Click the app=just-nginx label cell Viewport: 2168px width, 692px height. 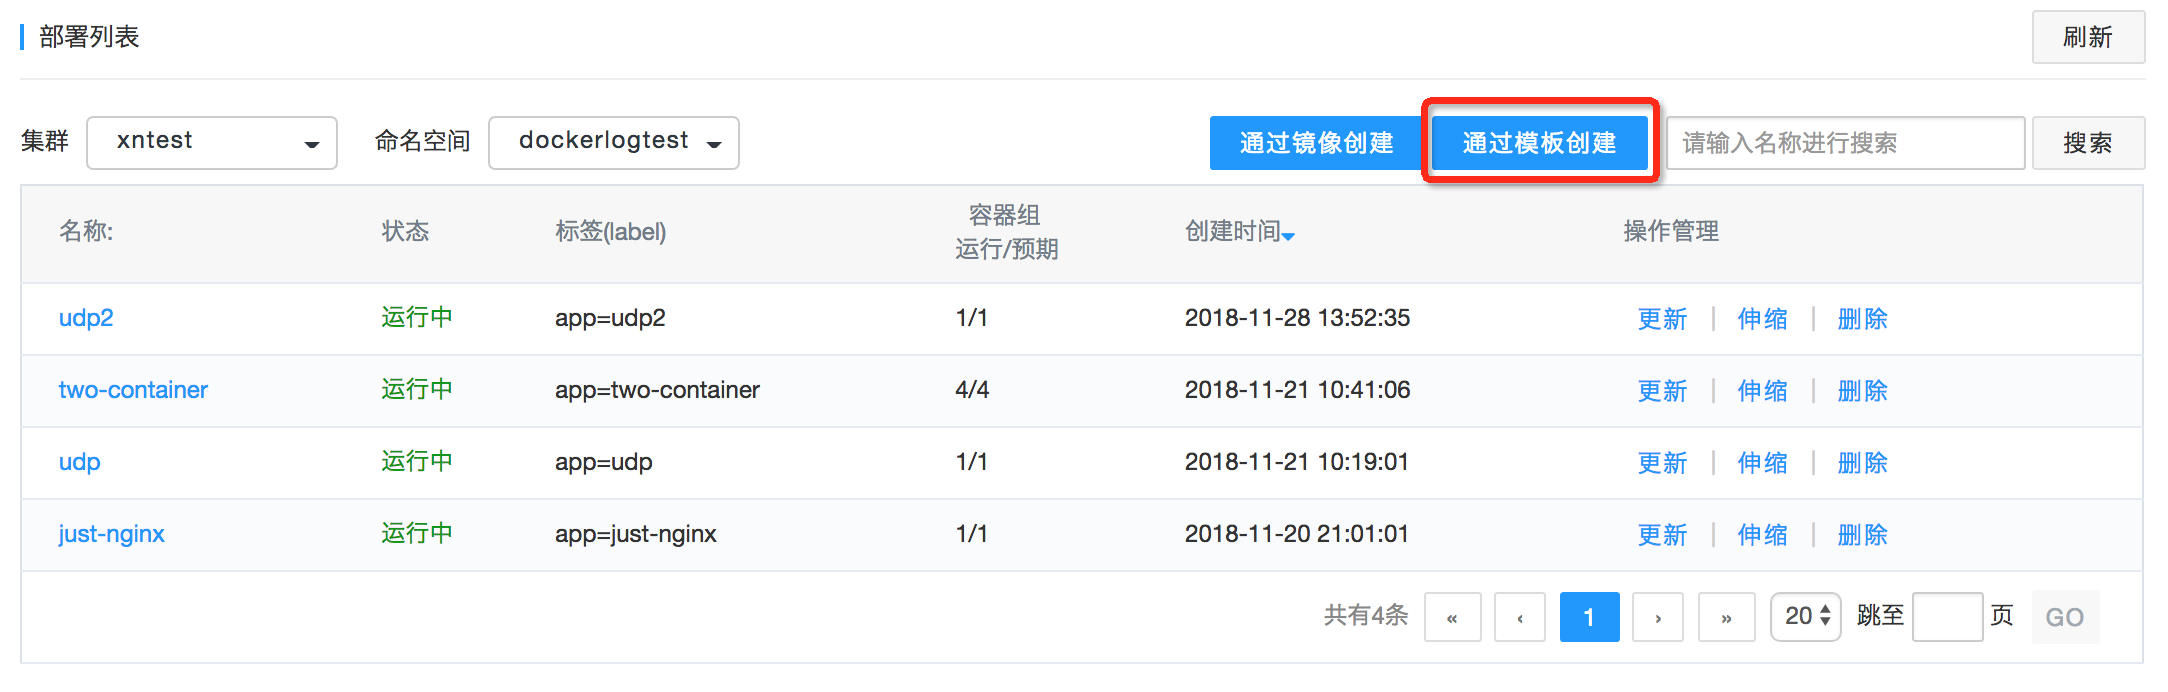click(x=636, y=534)
